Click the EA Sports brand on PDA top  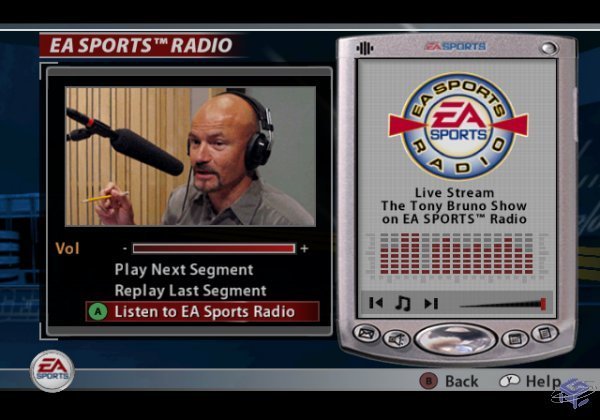pos(455,46)
